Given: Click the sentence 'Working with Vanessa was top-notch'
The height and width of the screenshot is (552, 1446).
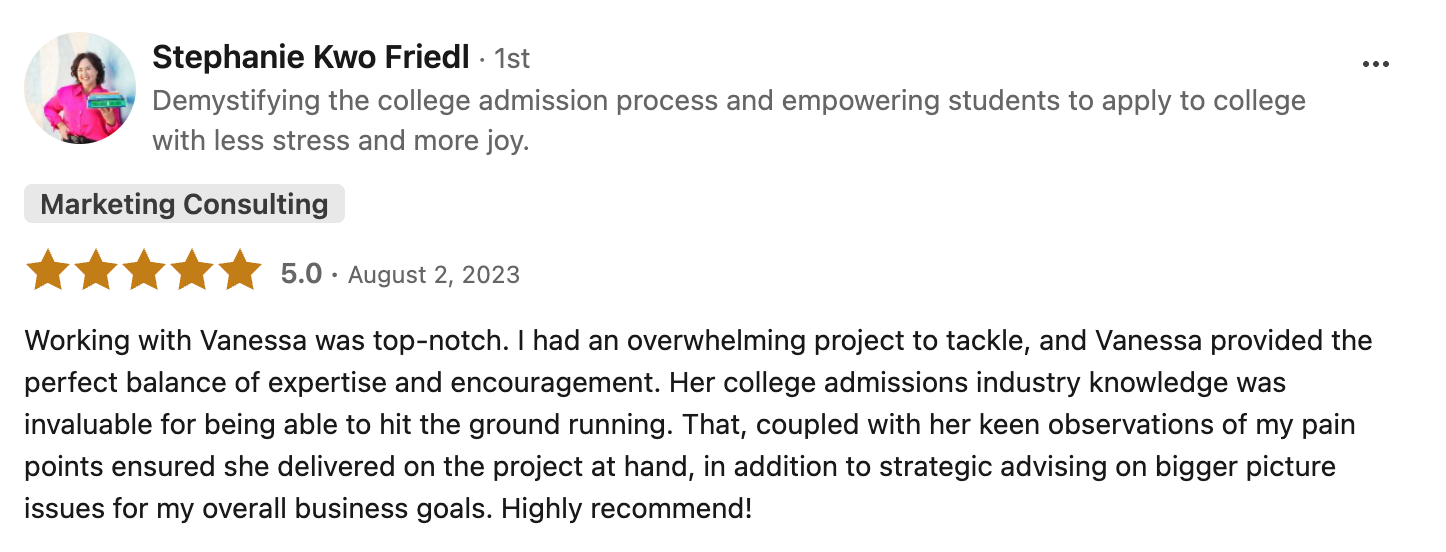Looking at the screenshot, I should [267, 341].
